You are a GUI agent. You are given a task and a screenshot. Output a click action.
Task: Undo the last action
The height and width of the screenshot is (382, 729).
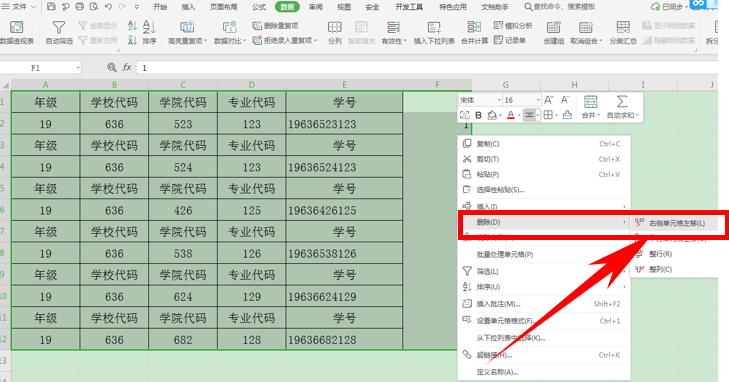(x=108, y=7)
